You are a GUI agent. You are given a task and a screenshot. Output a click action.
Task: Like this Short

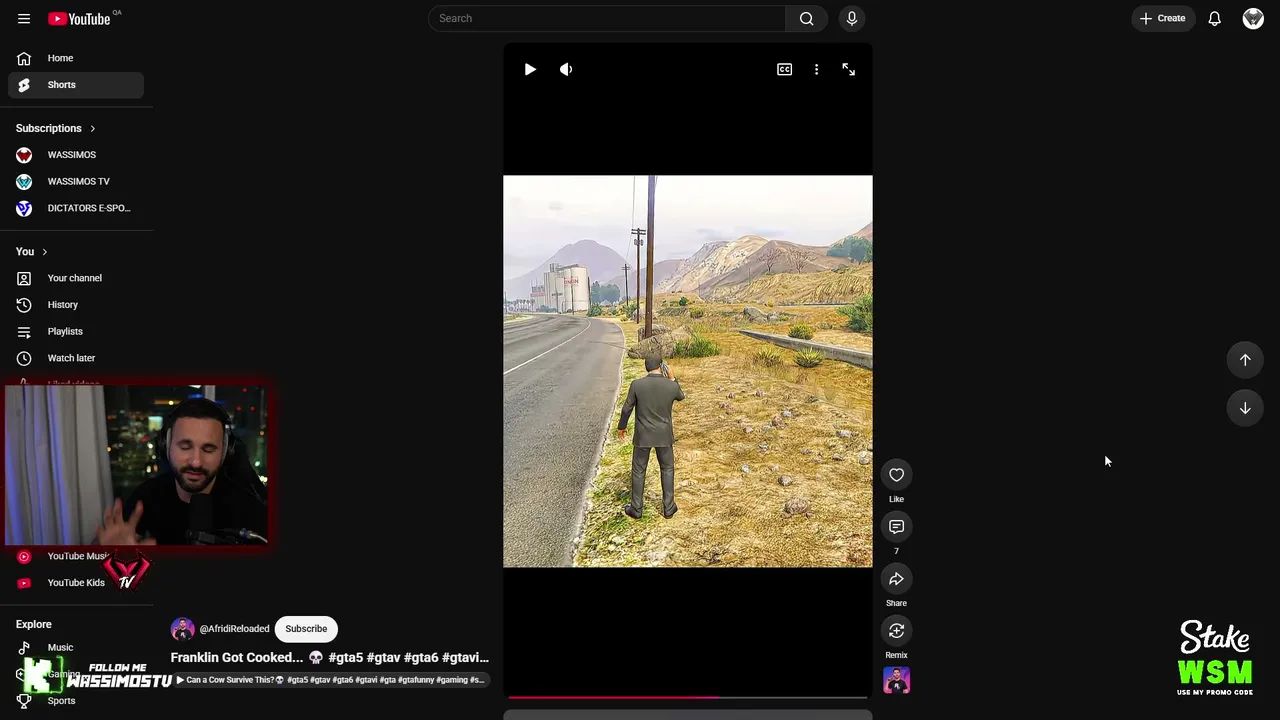[896, 475]
